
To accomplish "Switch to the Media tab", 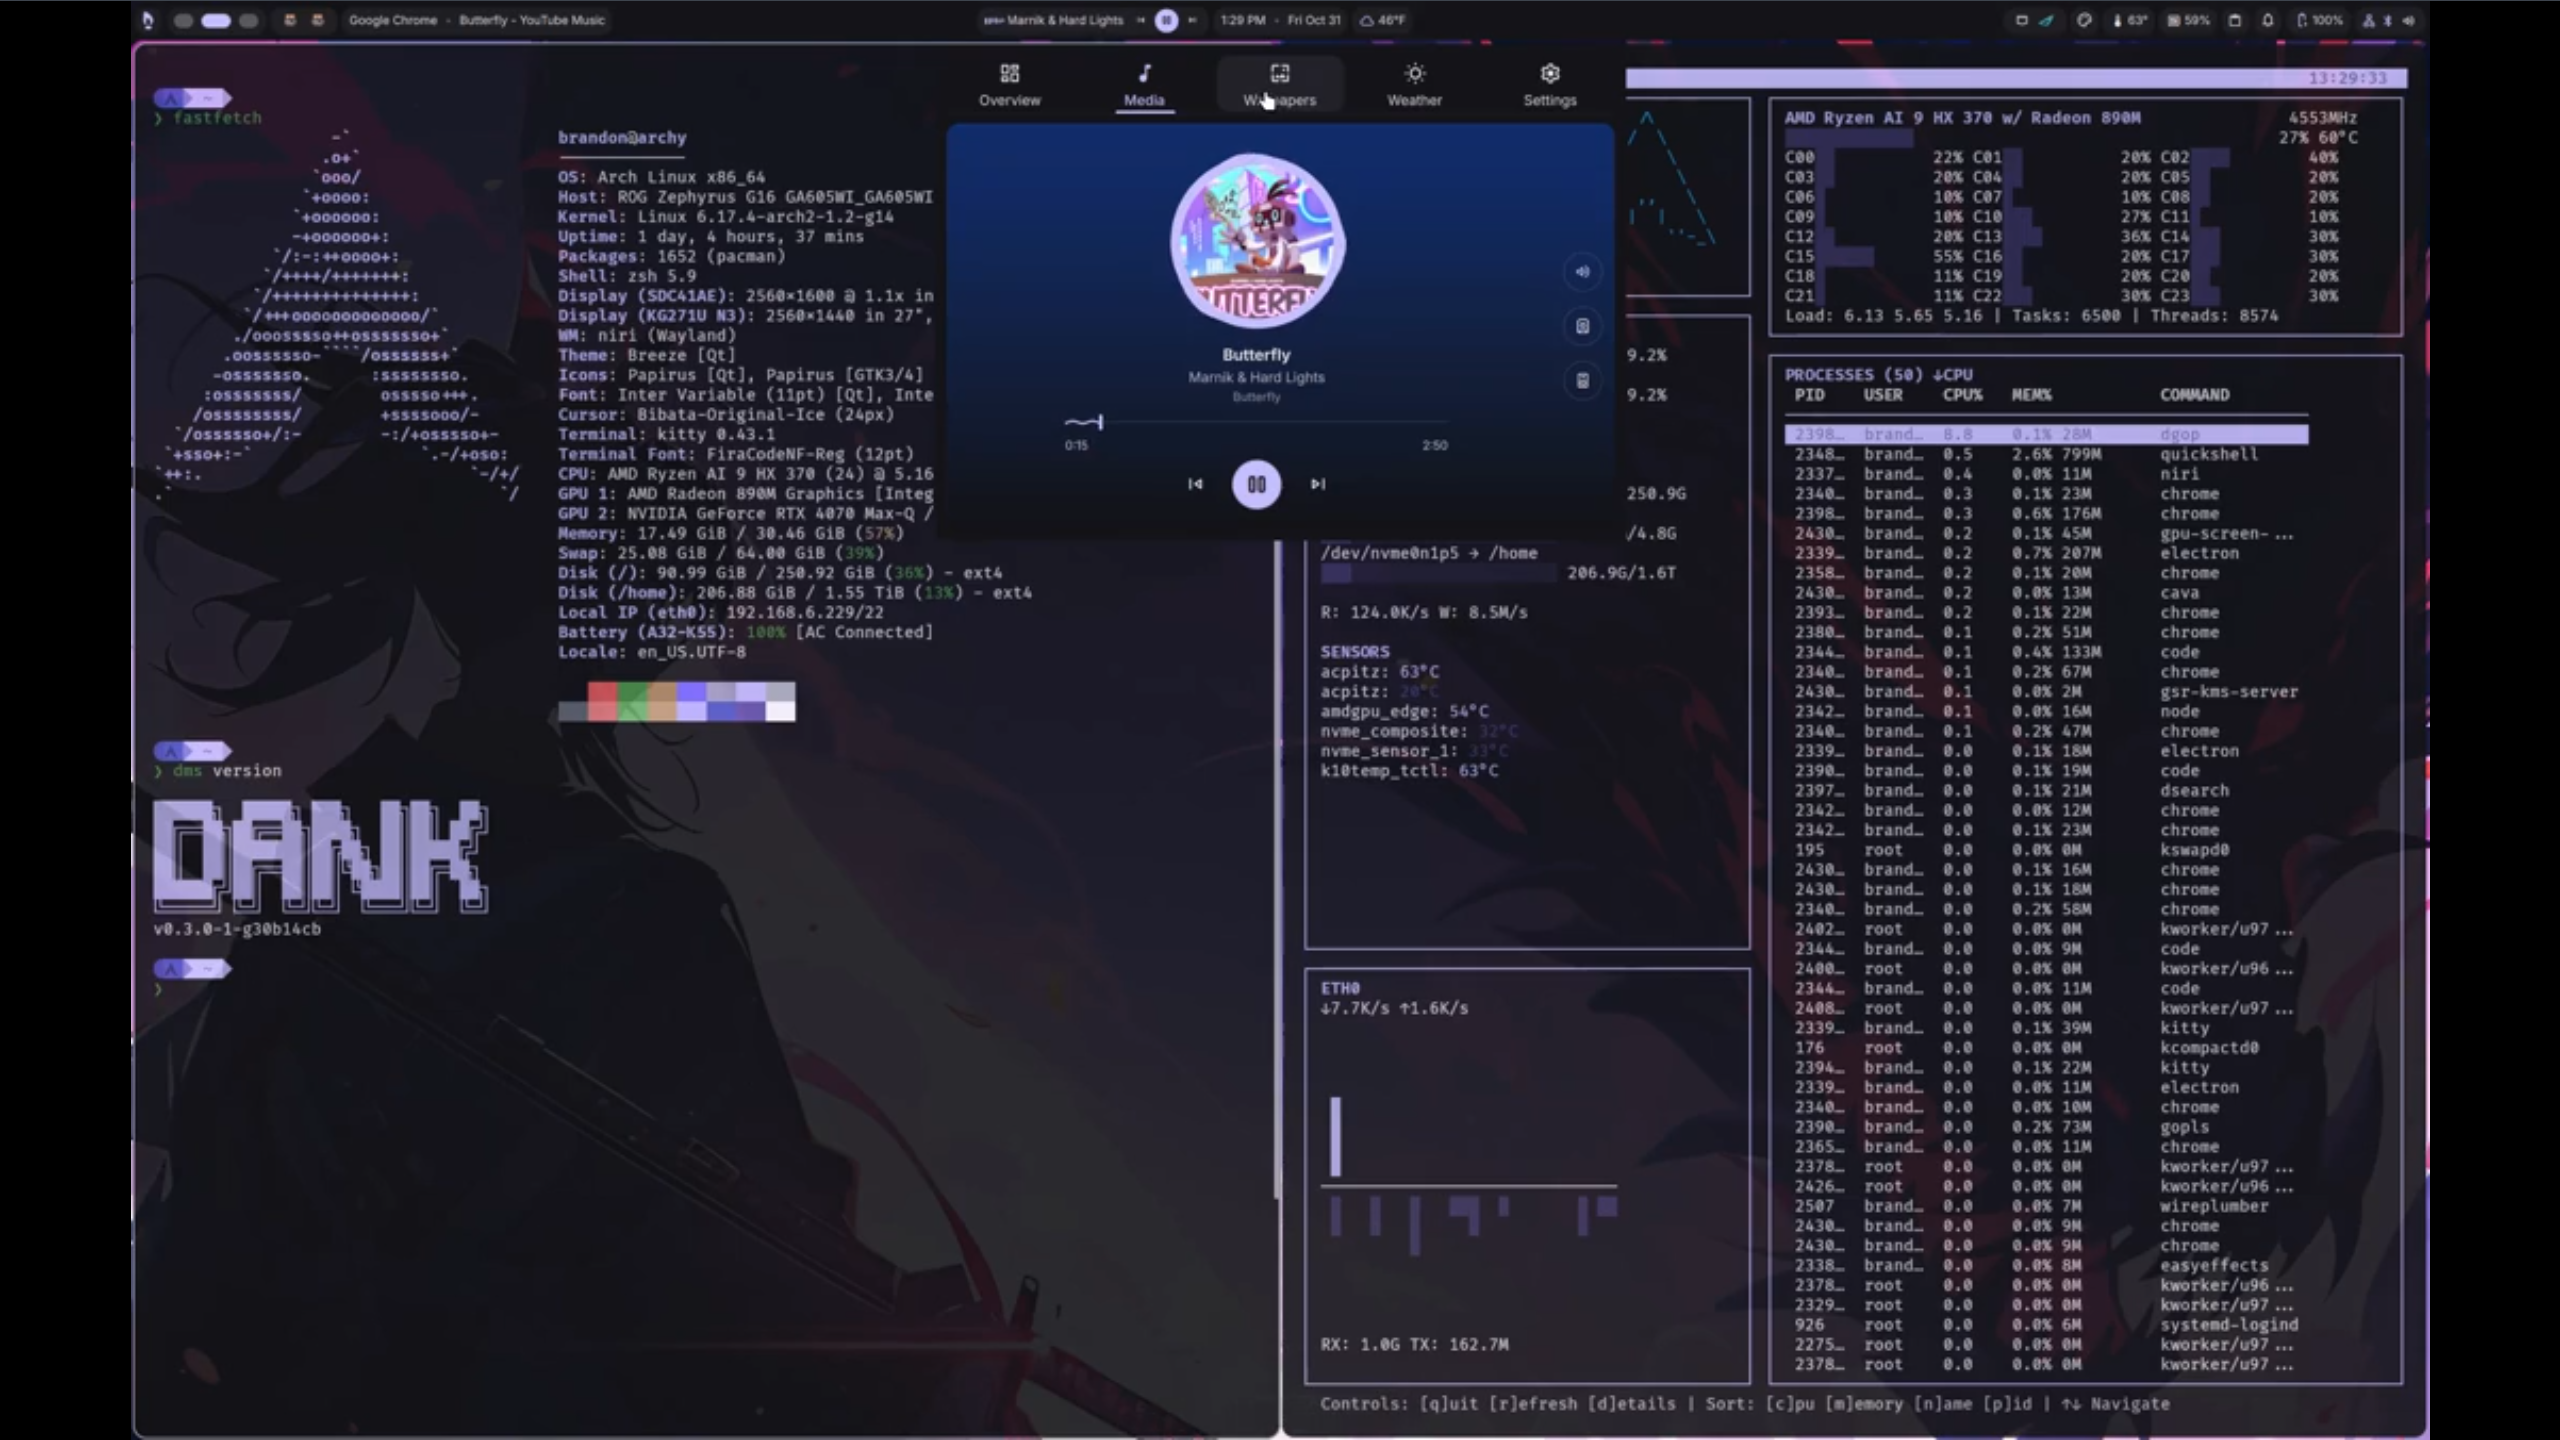I will (1144, 85).
